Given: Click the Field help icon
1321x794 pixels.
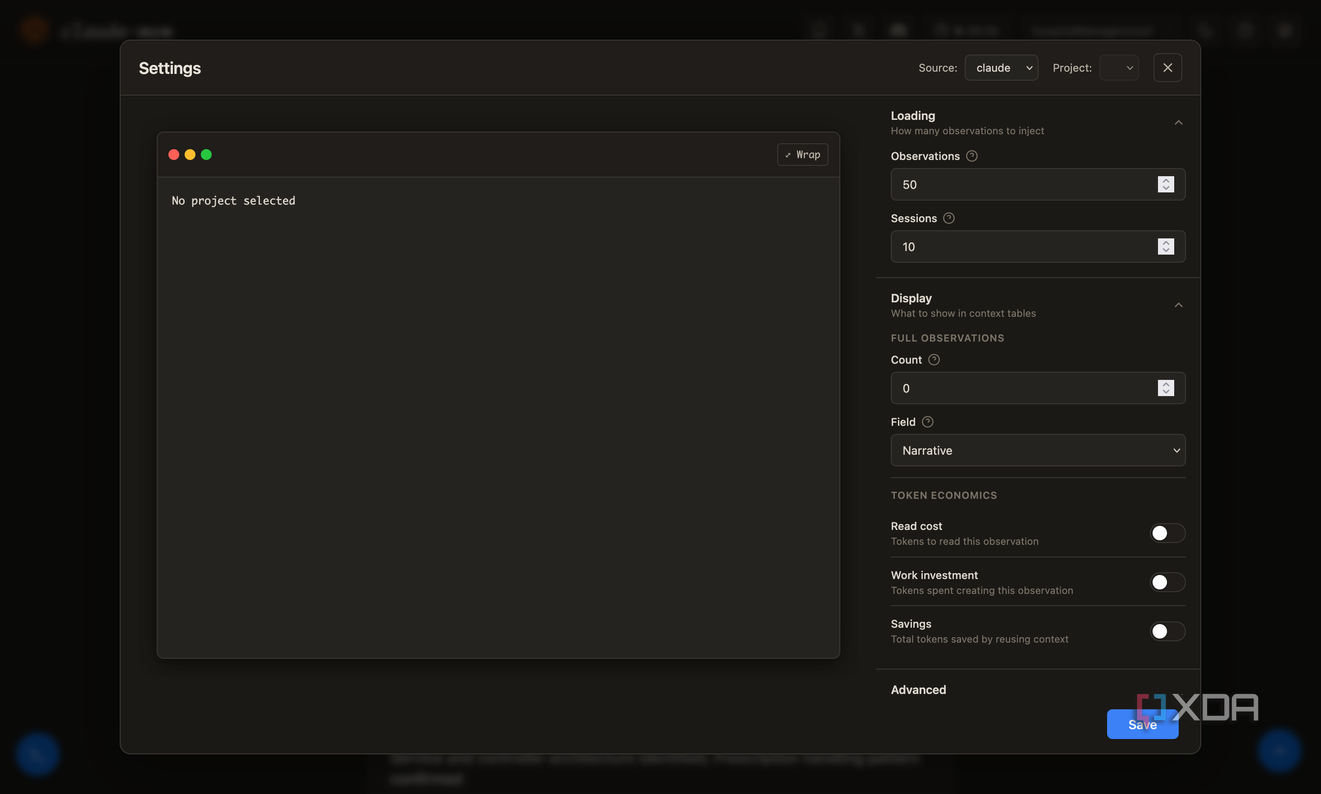Looking at the screenshot, I should pos(928,422).
